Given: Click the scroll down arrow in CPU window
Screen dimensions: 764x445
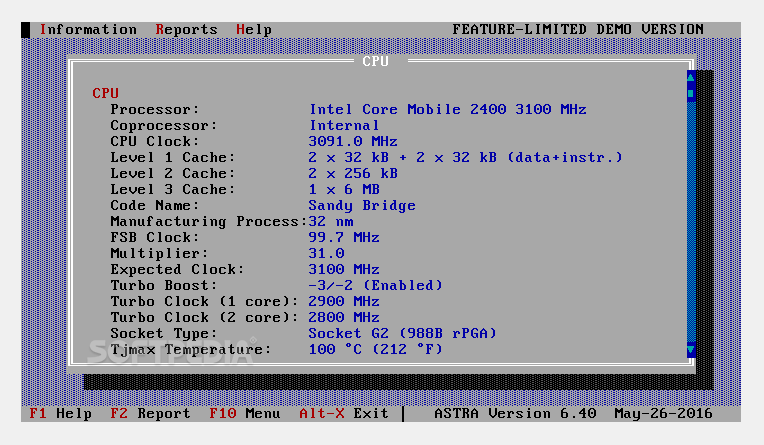Looking at the screenshot, I should click(x=690, y=349).
